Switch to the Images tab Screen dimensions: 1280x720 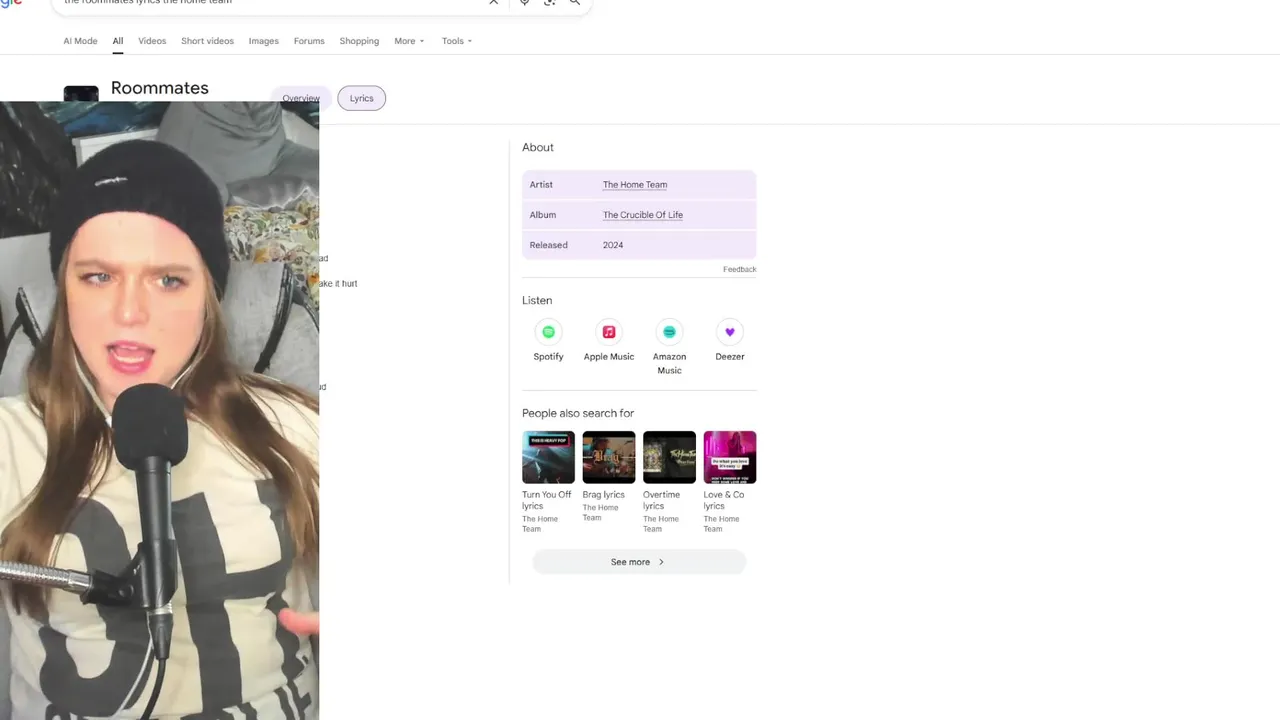click(x=264, y=41)
